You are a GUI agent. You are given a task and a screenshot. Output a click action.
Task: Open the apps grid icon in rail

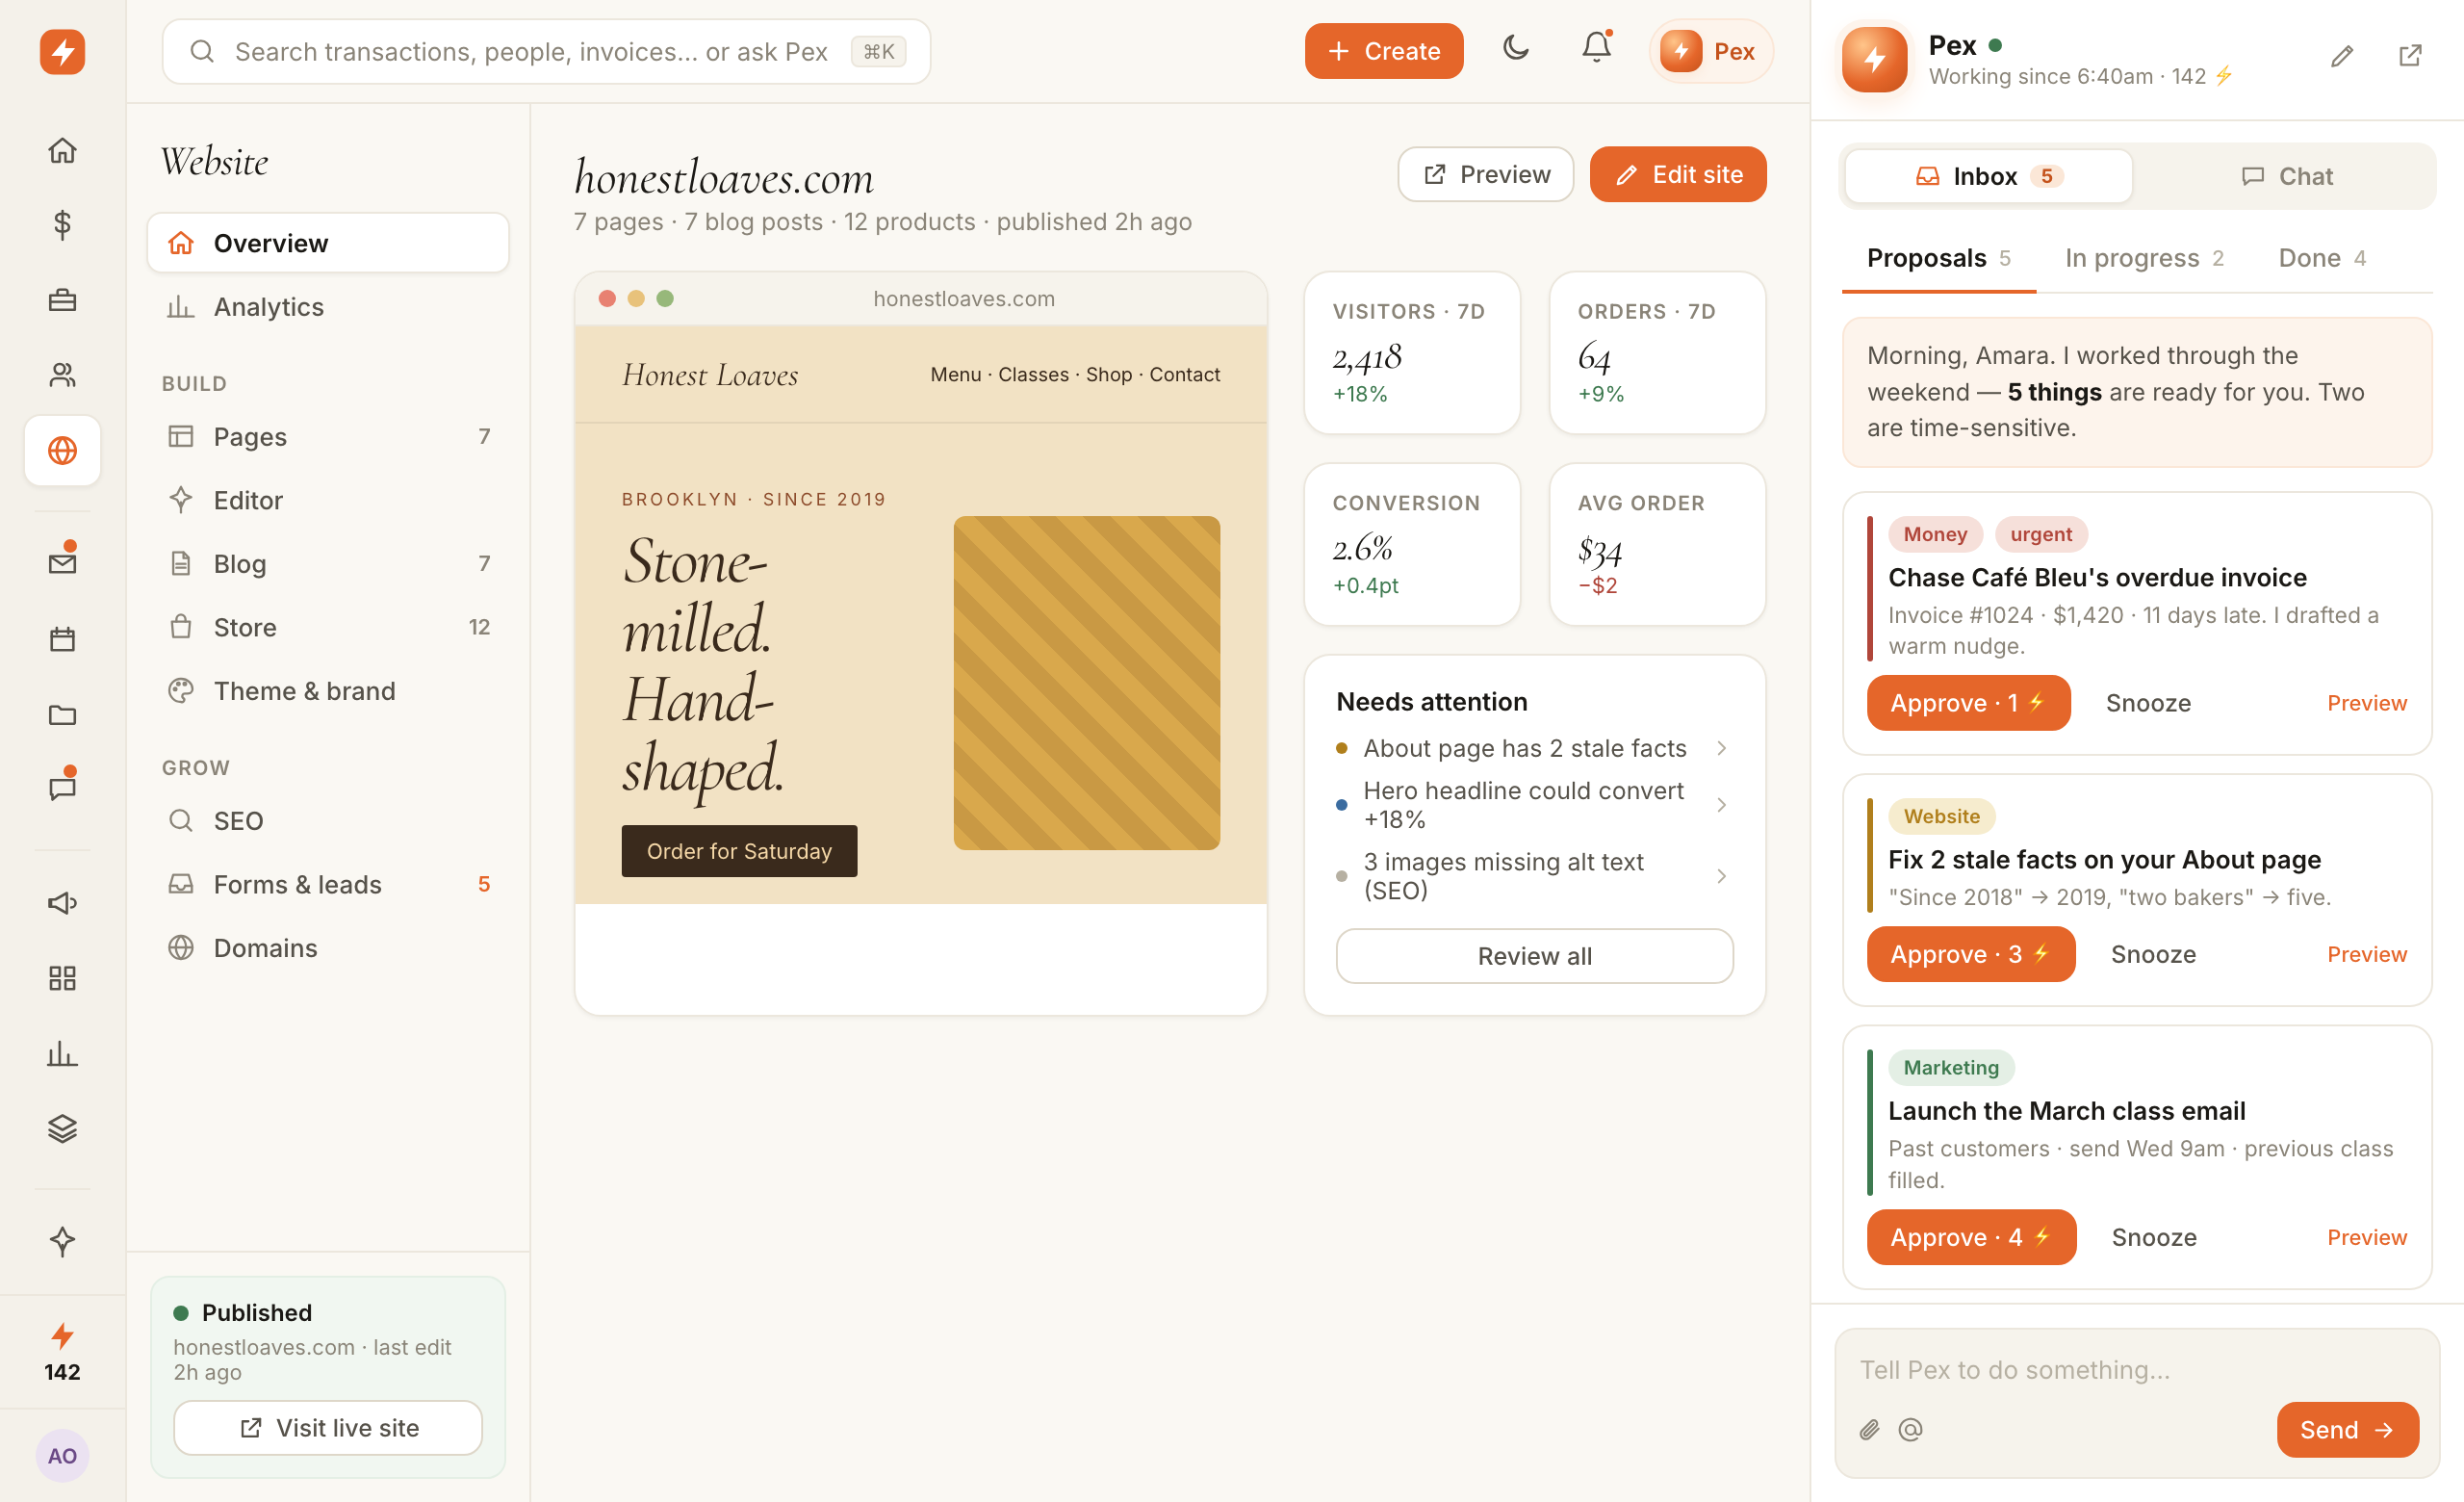[62, 978]
